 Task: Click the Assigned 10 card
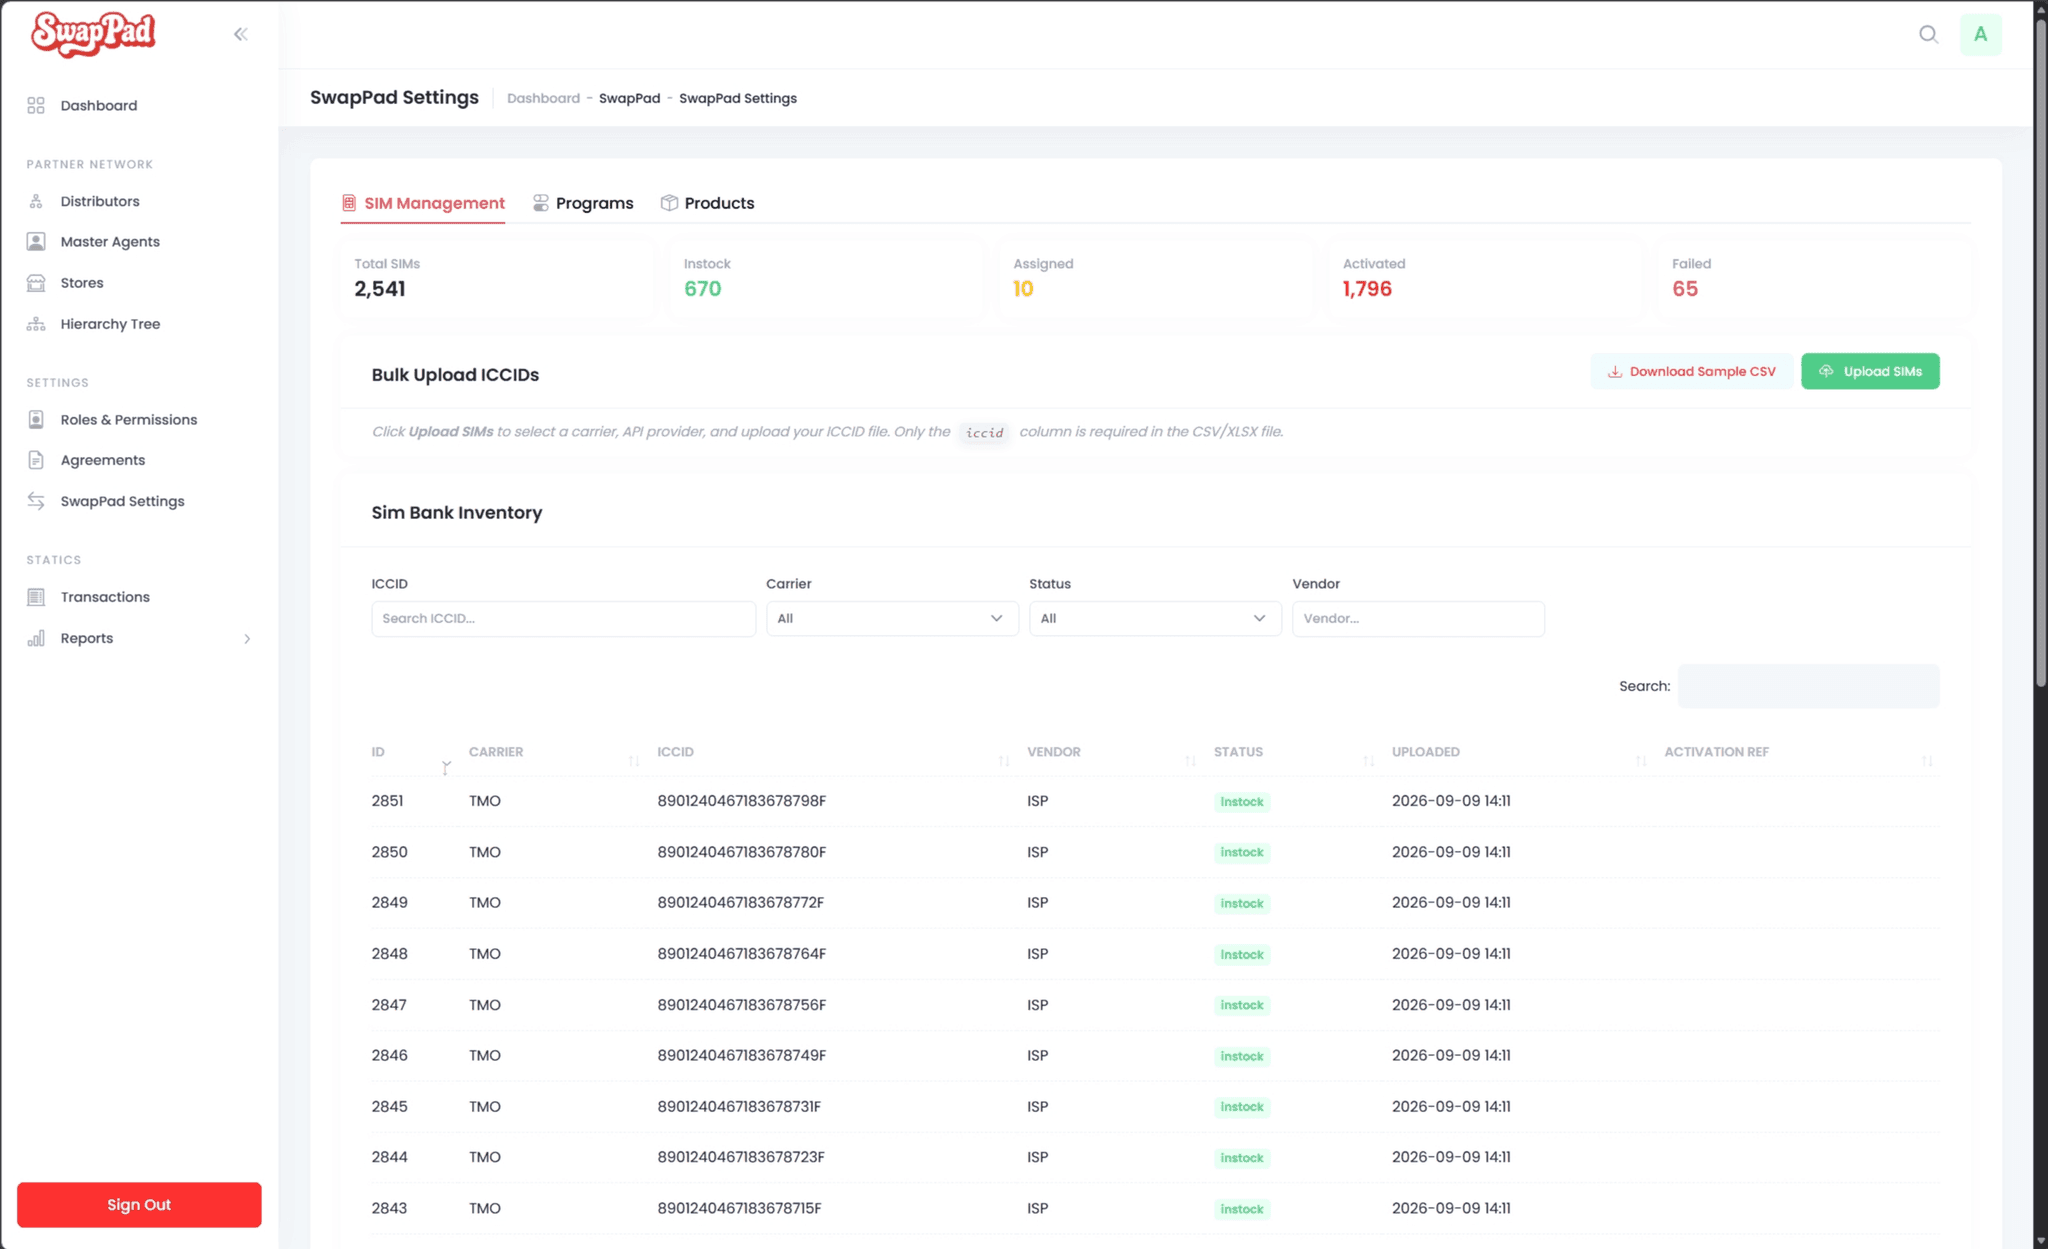[1155, 278]
